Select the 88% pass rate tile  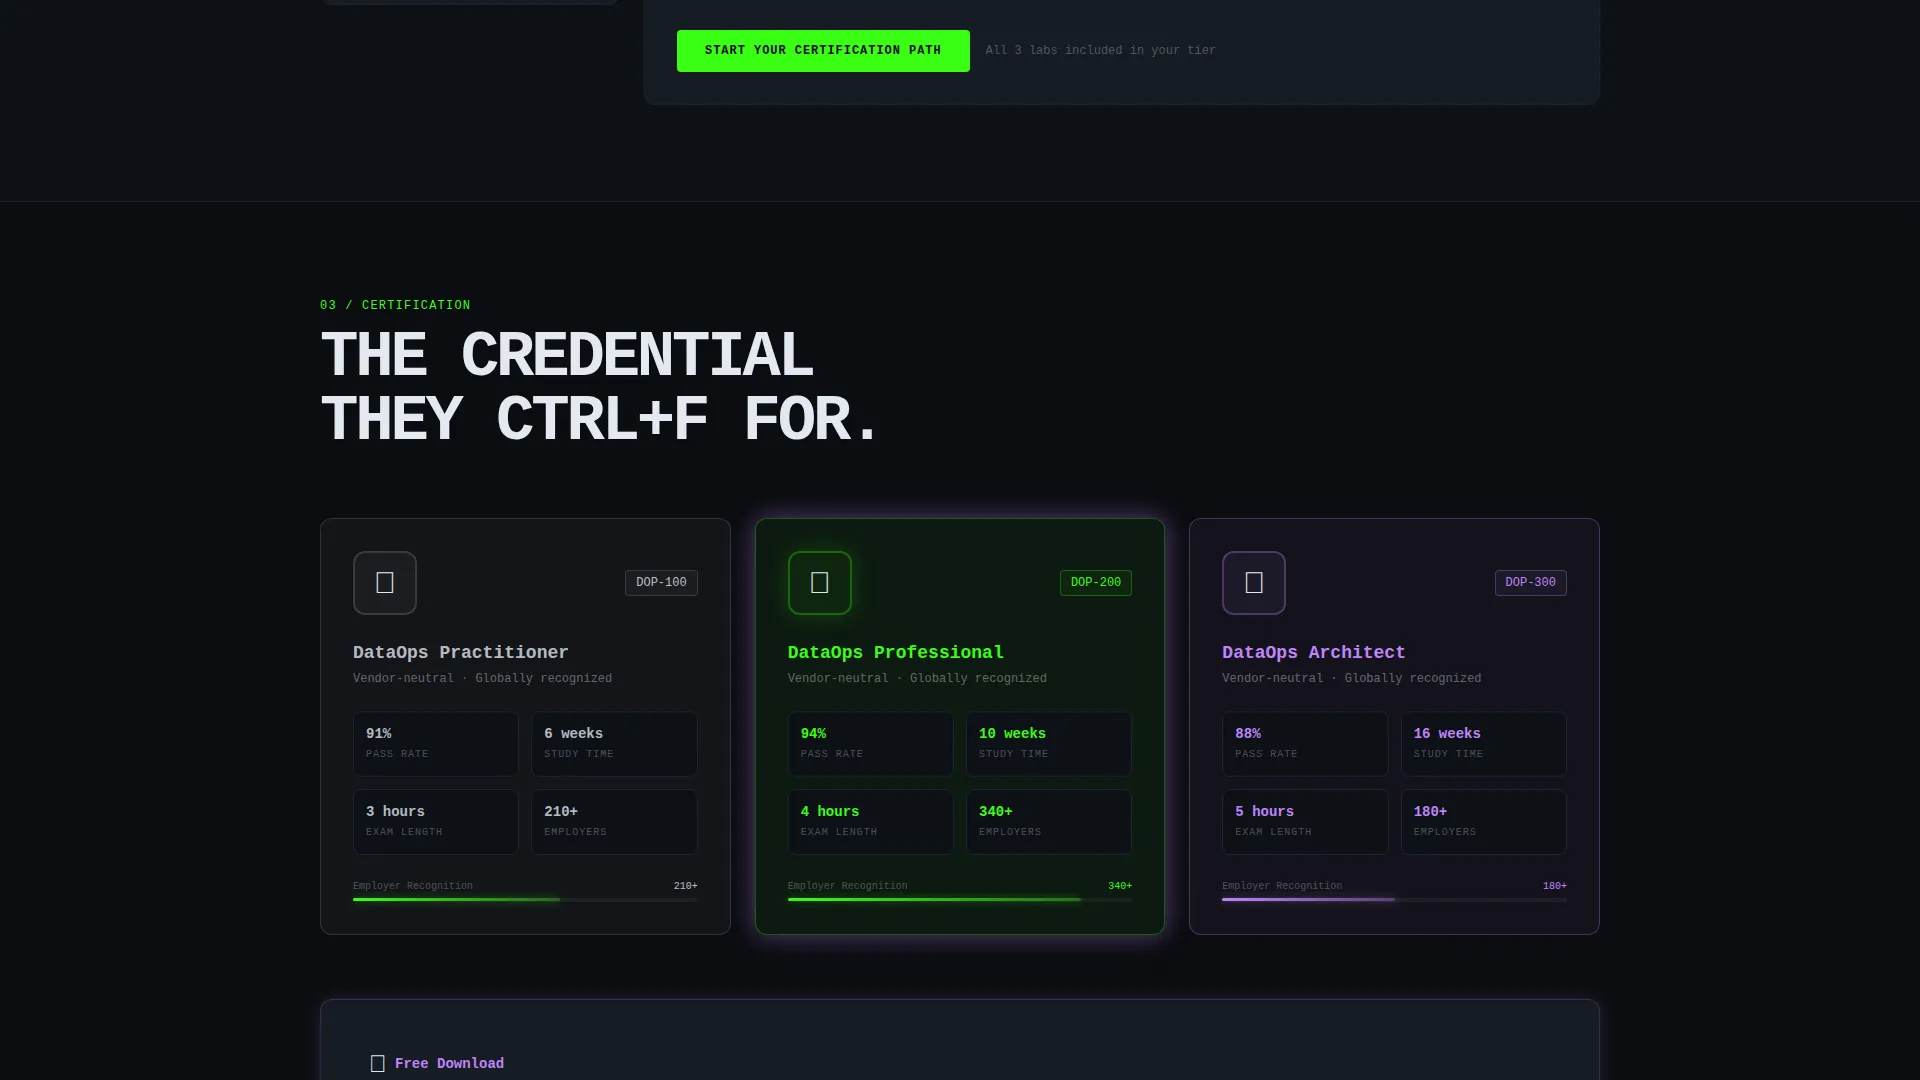click(x=1305, y=744)
